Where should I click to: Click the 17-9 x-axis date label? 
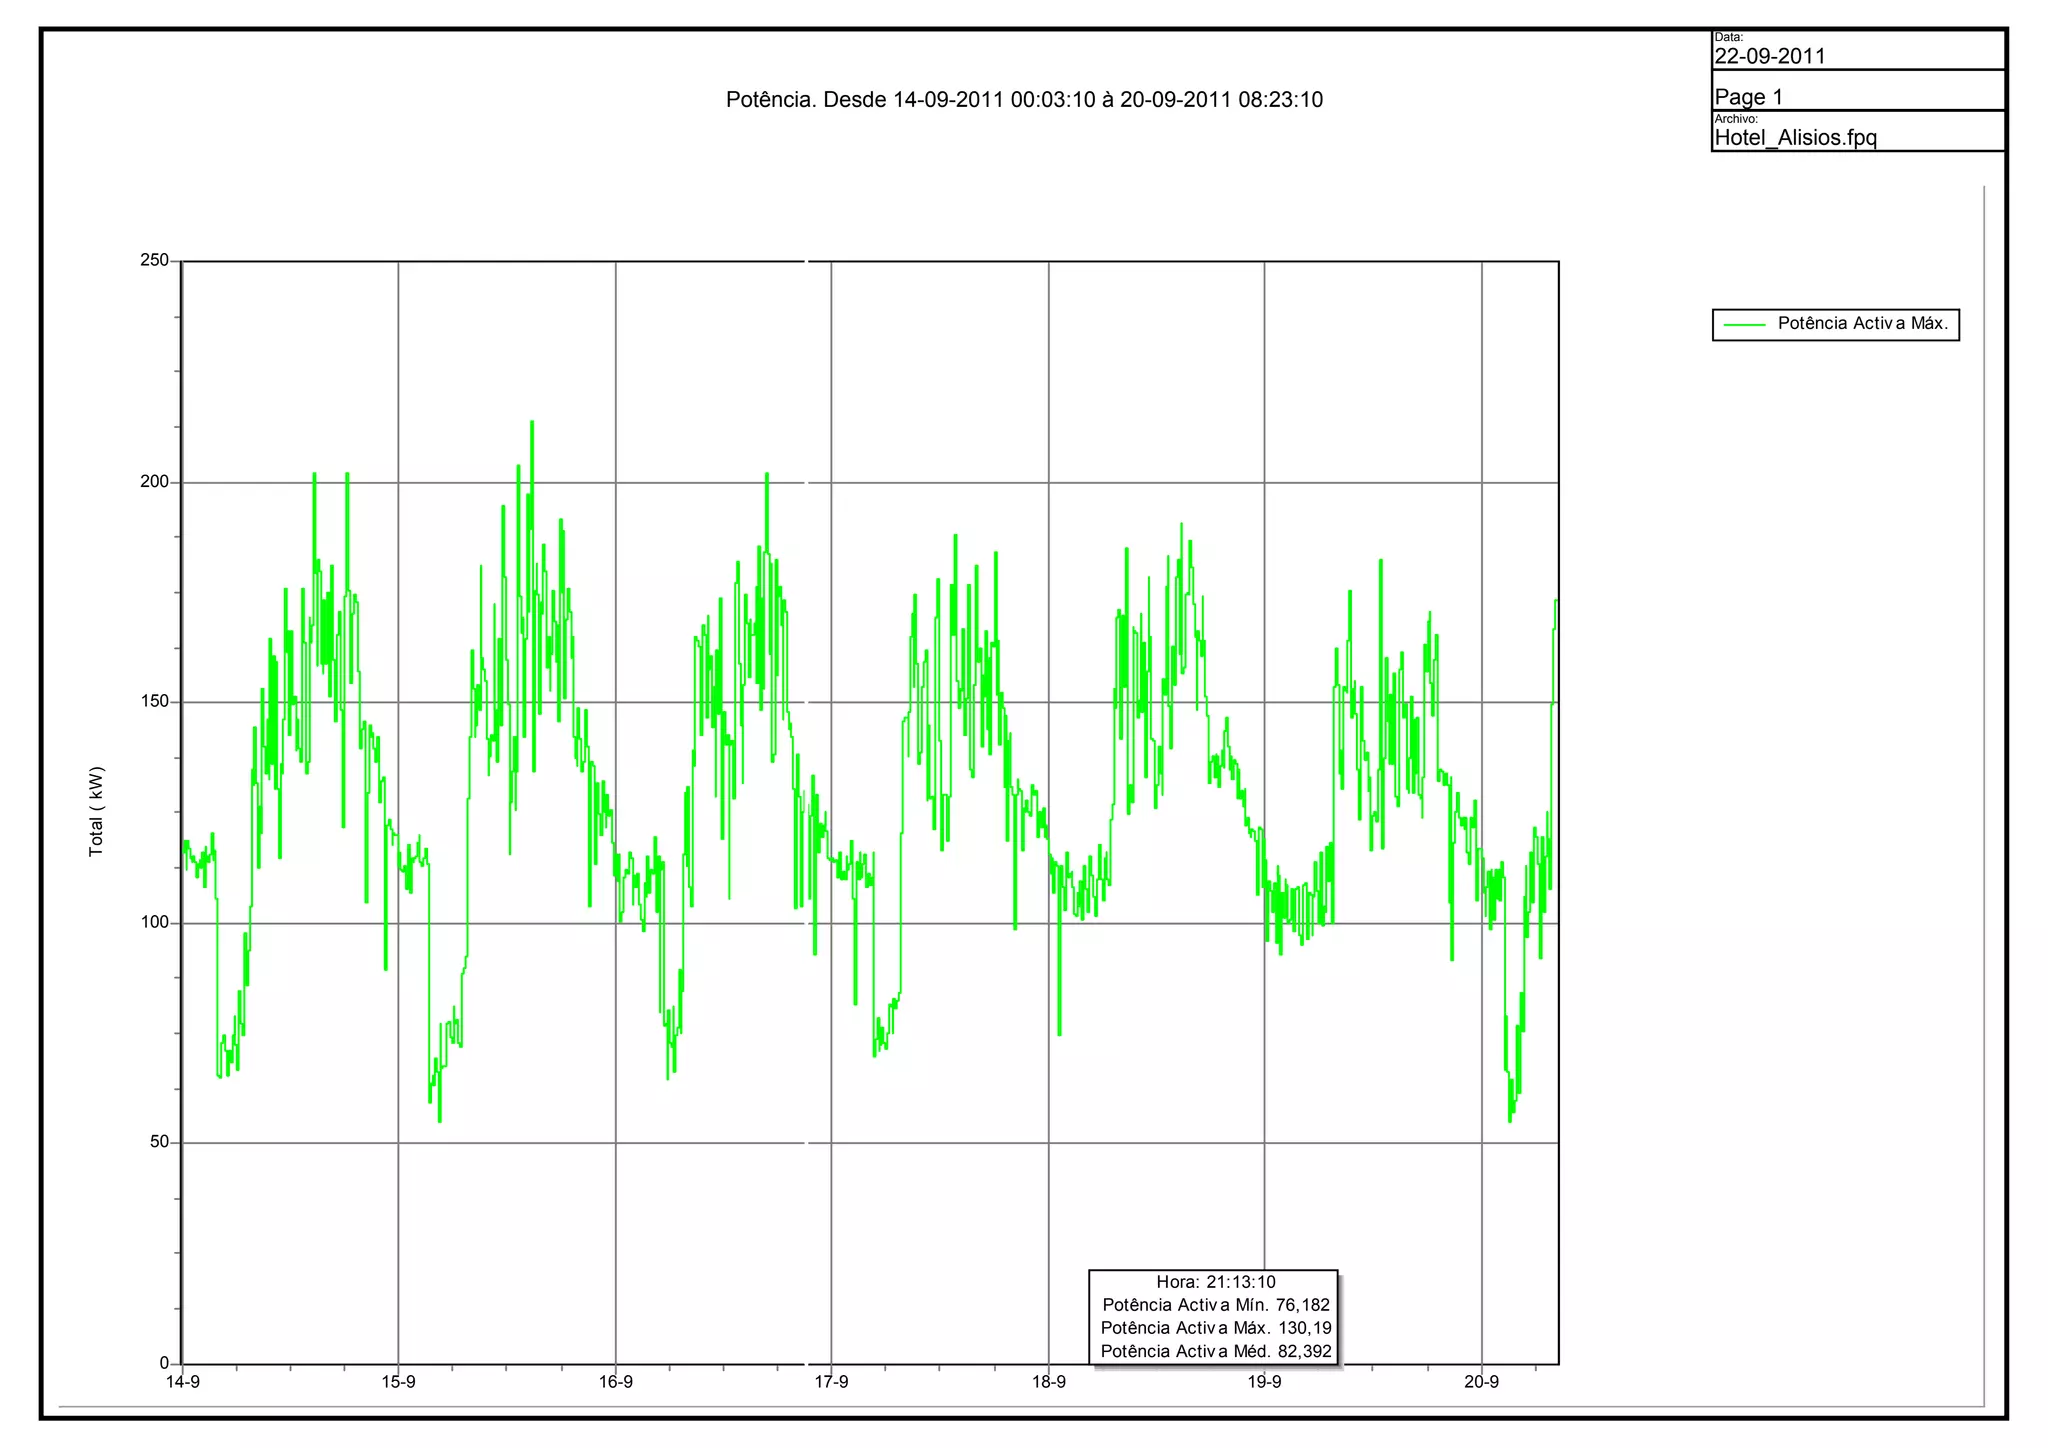831,1383
